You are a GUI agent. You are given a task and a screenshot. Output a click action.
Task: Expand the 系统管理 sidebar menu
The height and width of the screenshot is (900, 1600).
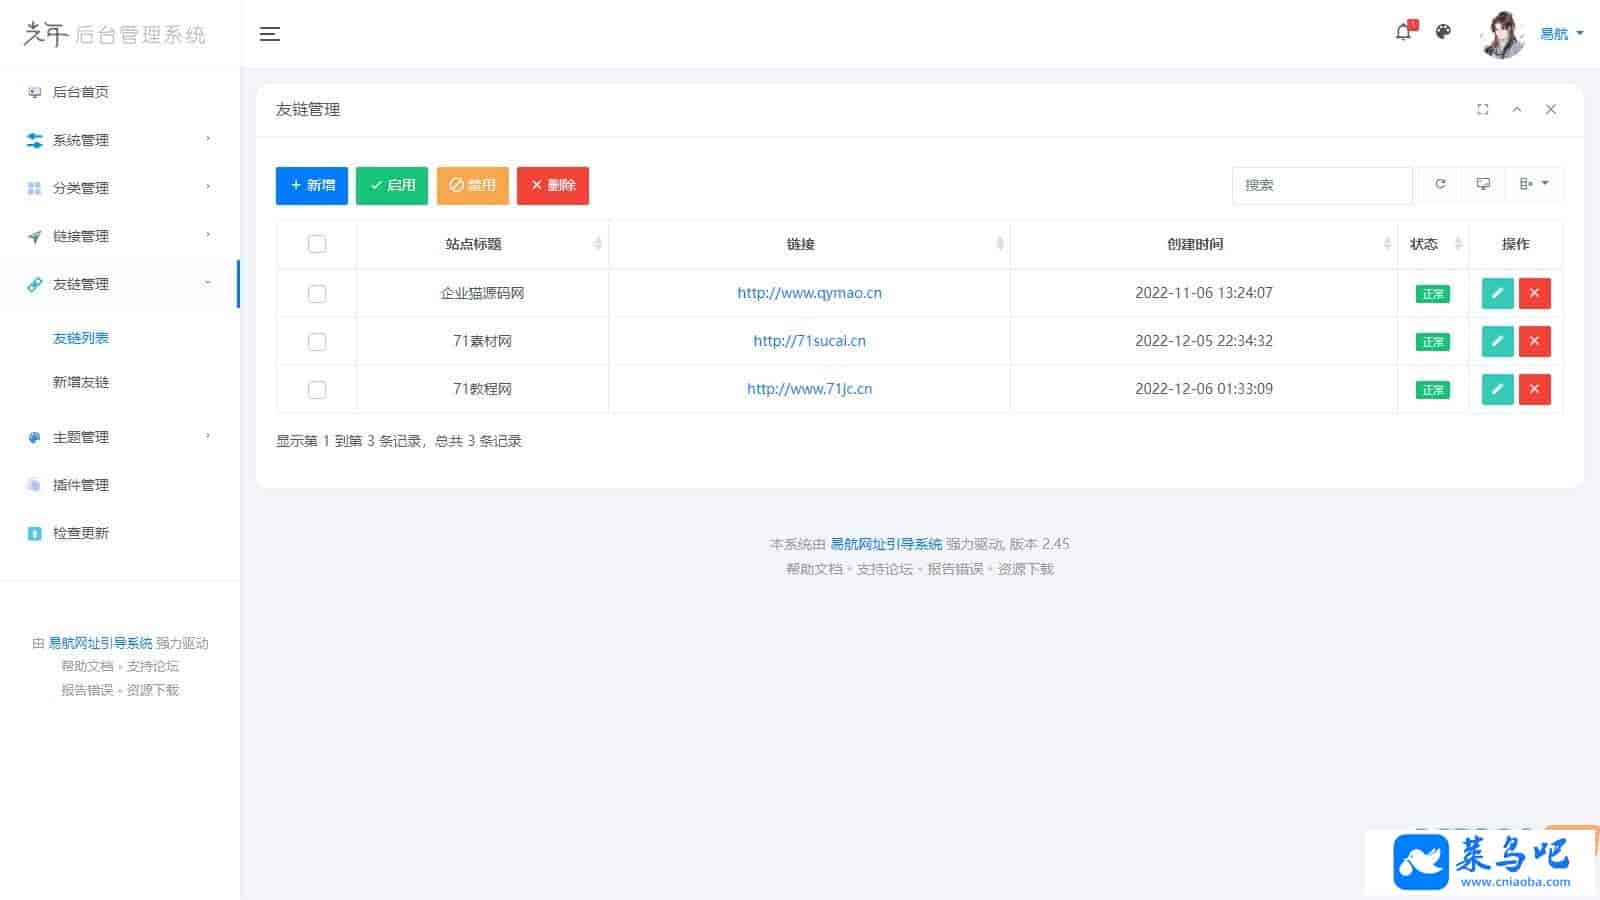(120, 140)
